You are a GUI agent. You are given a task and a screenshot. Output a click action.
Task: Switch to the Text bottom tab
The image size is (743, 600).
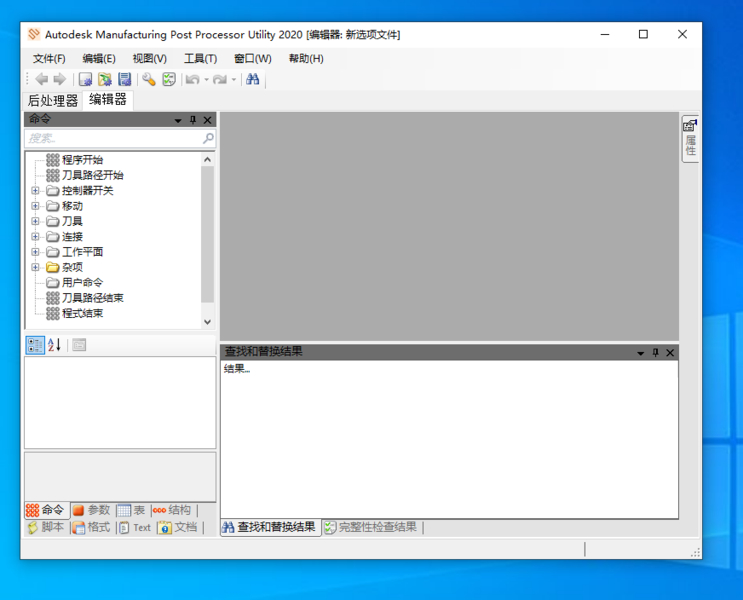(135, 527)
